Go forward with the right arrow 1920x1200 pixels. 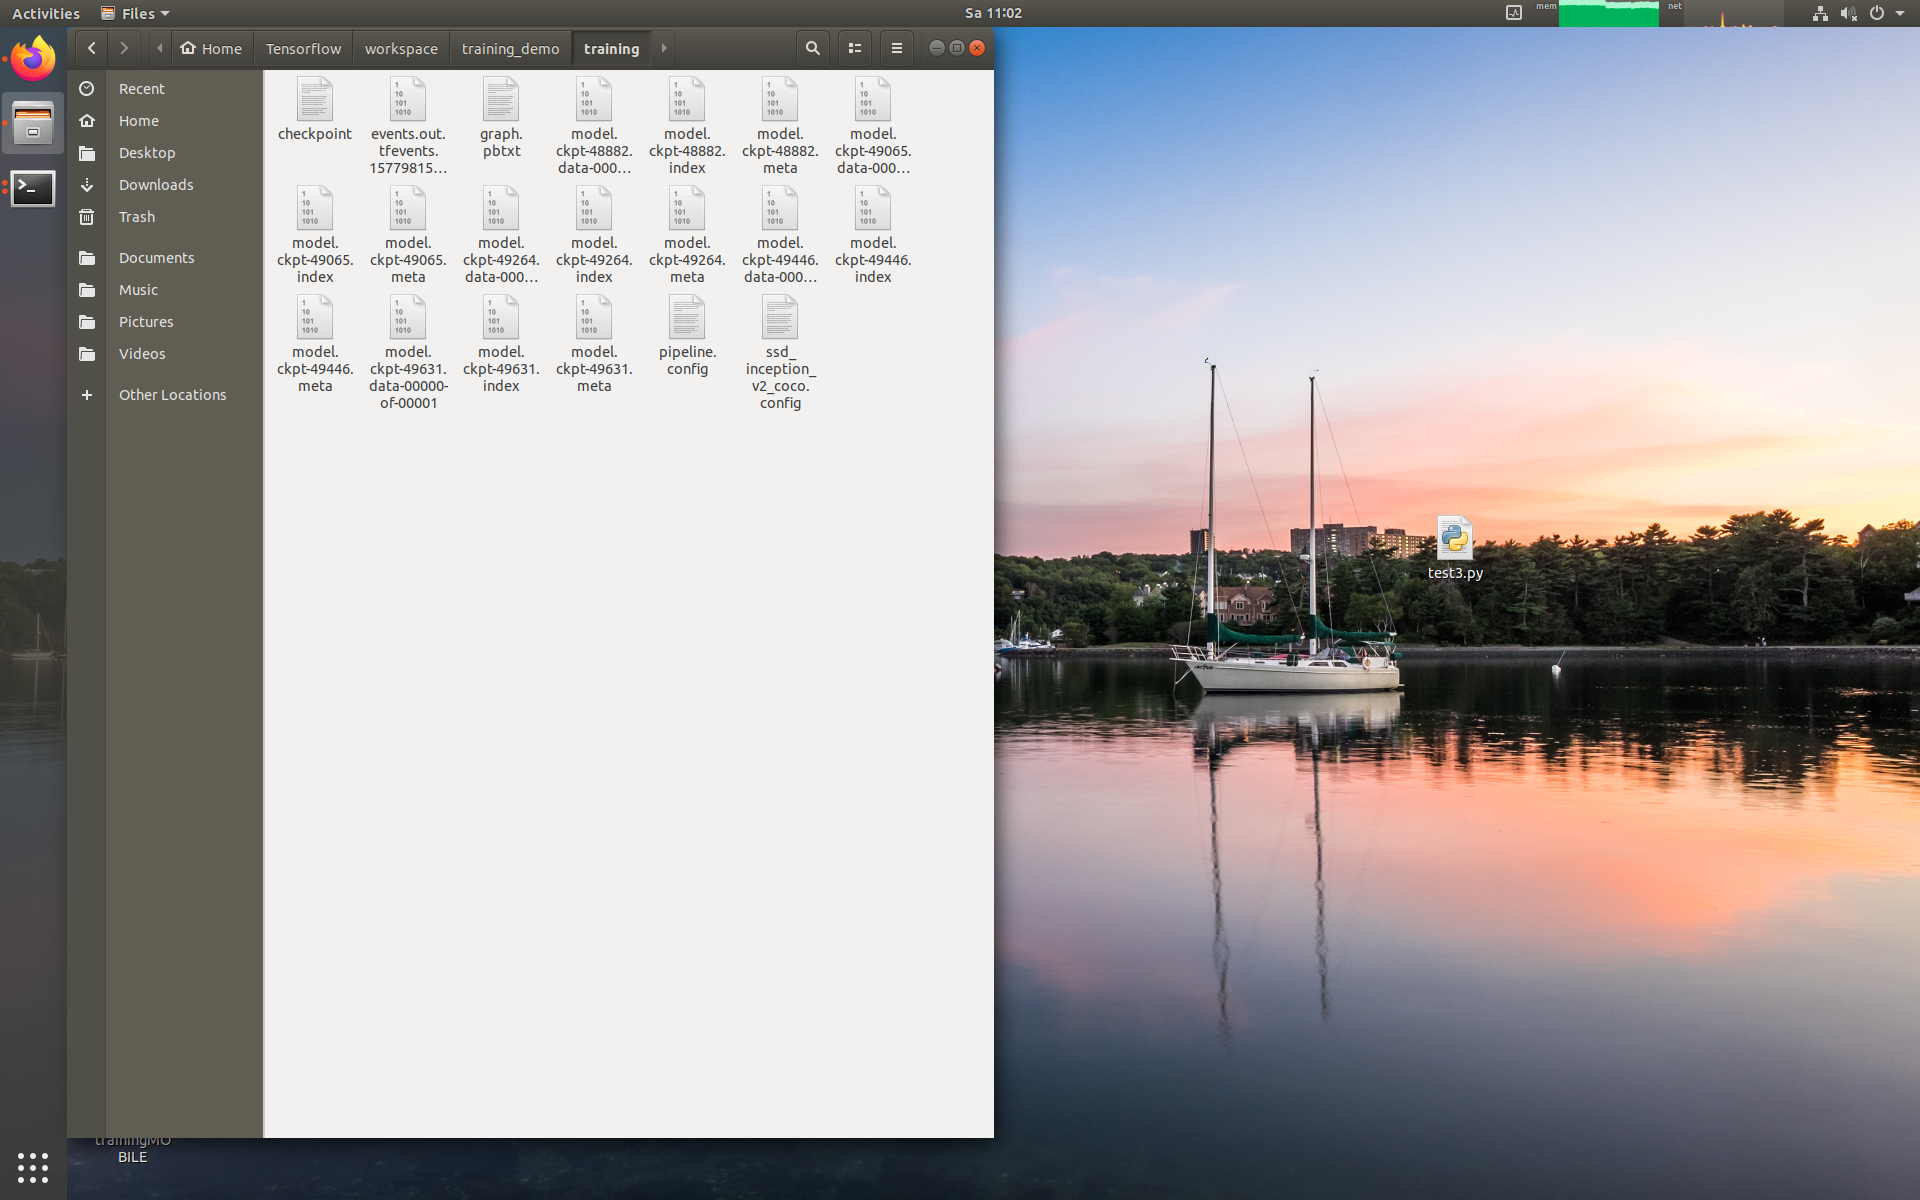point(124,48)
